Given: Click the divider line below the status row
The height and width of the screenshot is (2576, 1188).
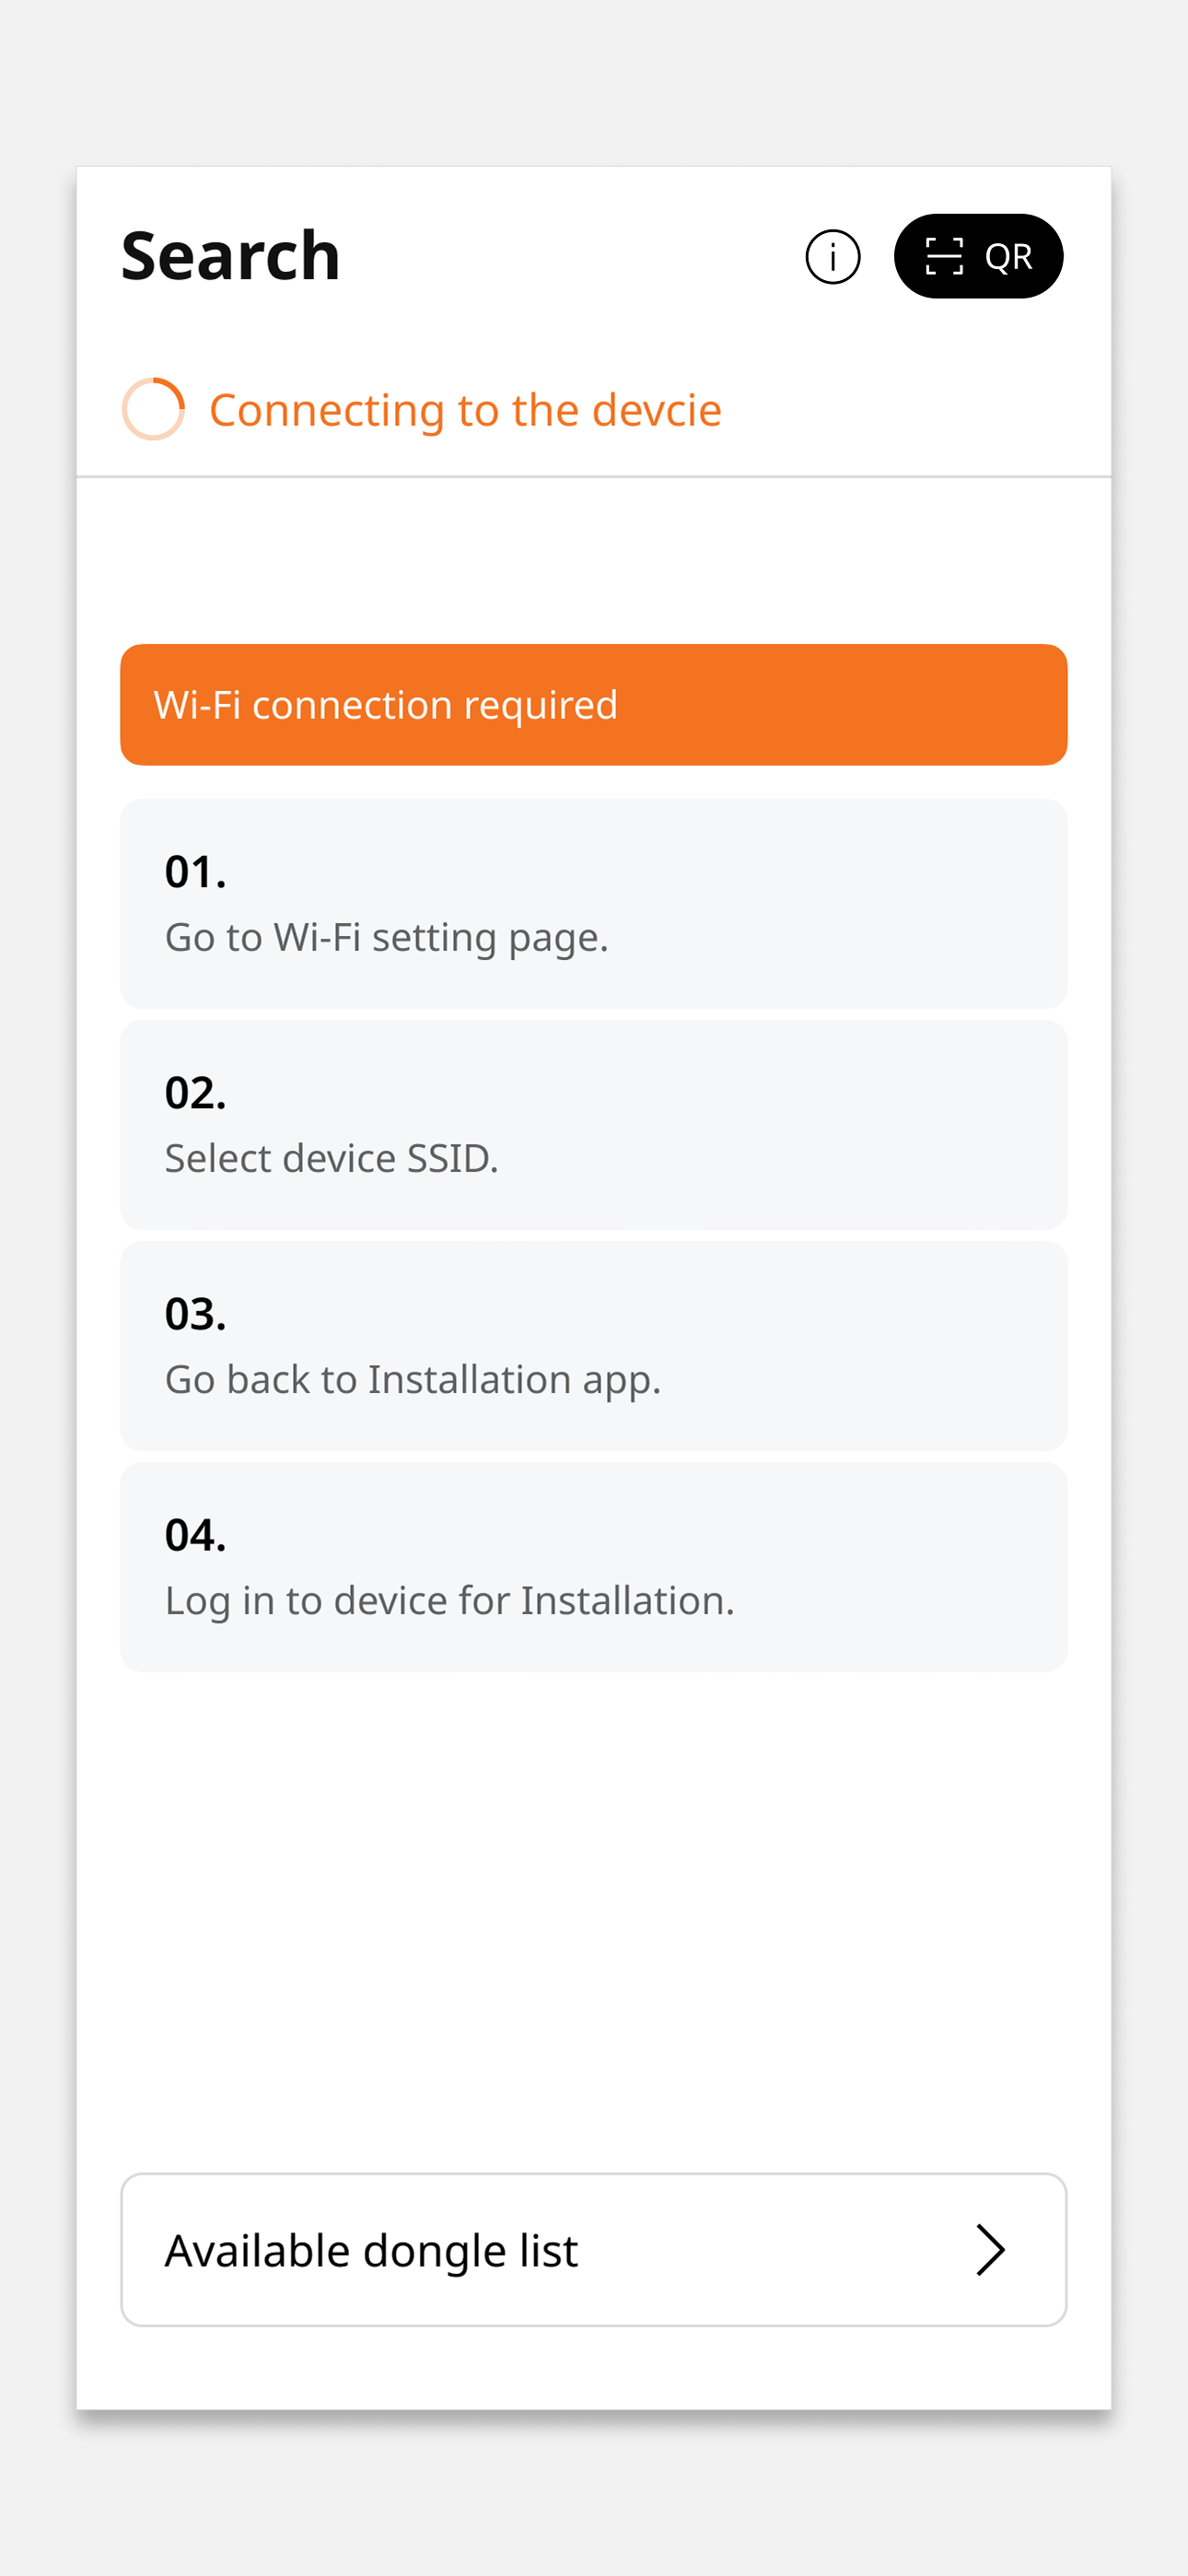Looking at the screenshot, I should 593,477.
